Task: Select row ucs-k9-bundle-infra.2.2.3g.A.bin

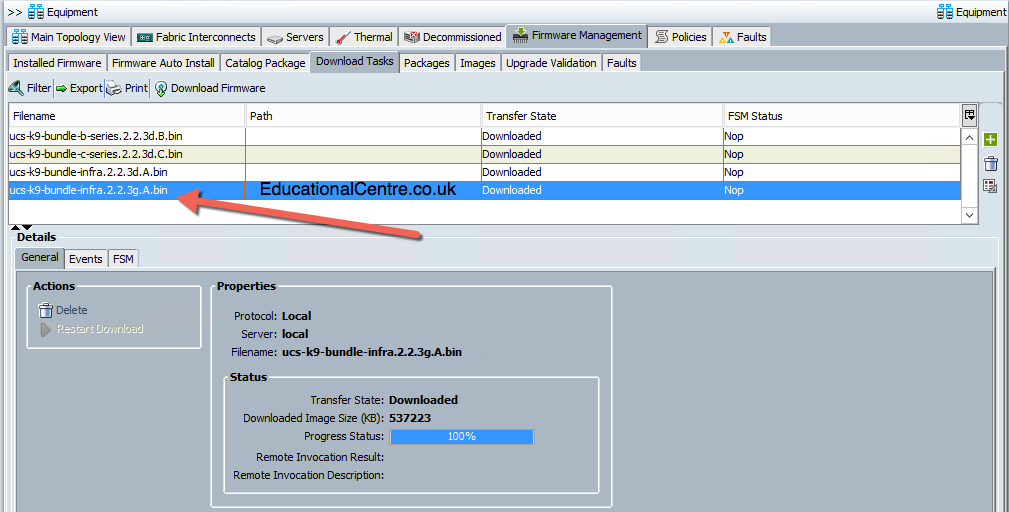Action: point(485,190)
